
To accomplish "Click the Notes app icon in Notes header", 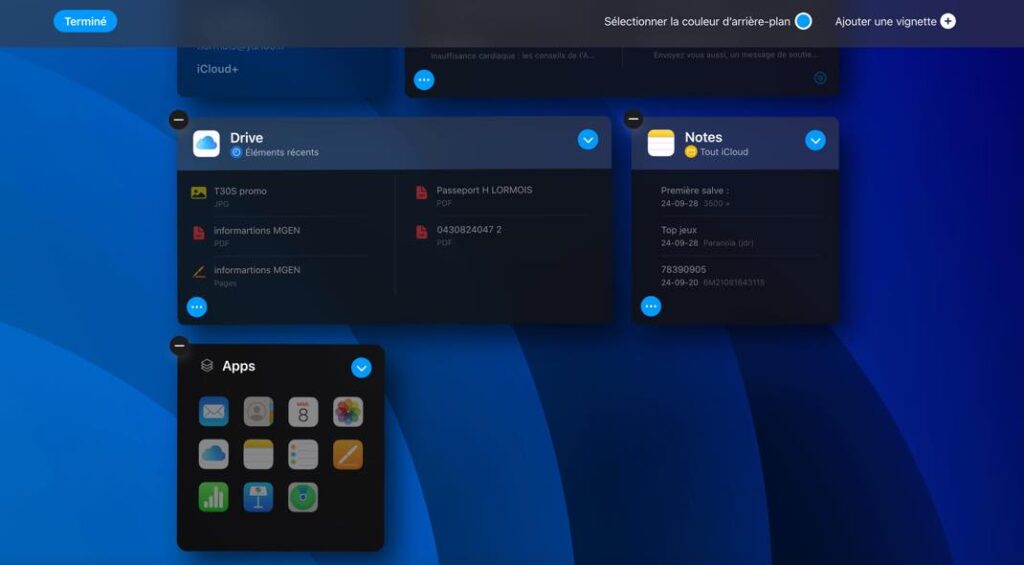I will 661,143.
